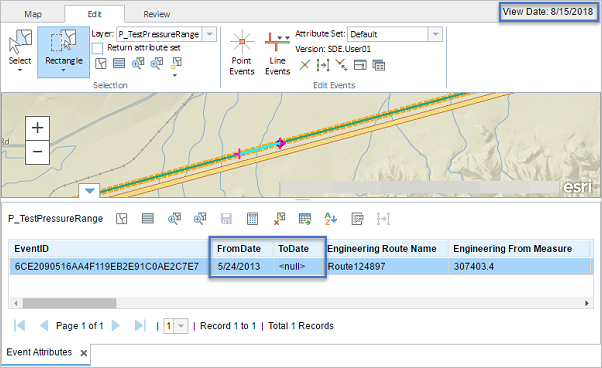Select the <null> ToDate cell
The image size is (602, 368).
tap(298, 266)
